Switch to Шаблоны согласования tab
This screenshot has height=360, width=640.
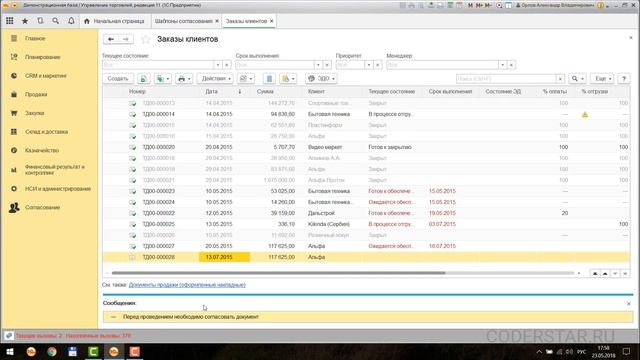[x=183, y=21]
